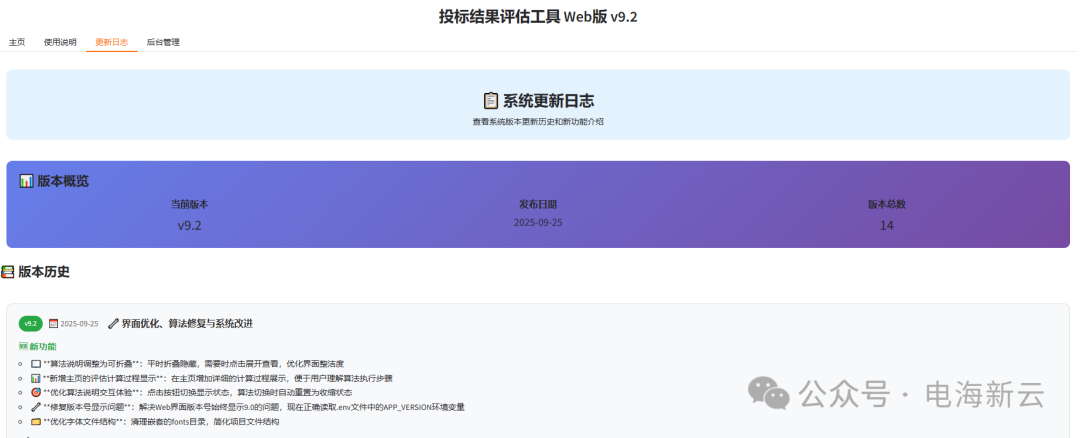Click the 界面优化、算法修复与系统改进 release title
The width and height of the screenshot is (1080, 438).
(x=187, y=324)
